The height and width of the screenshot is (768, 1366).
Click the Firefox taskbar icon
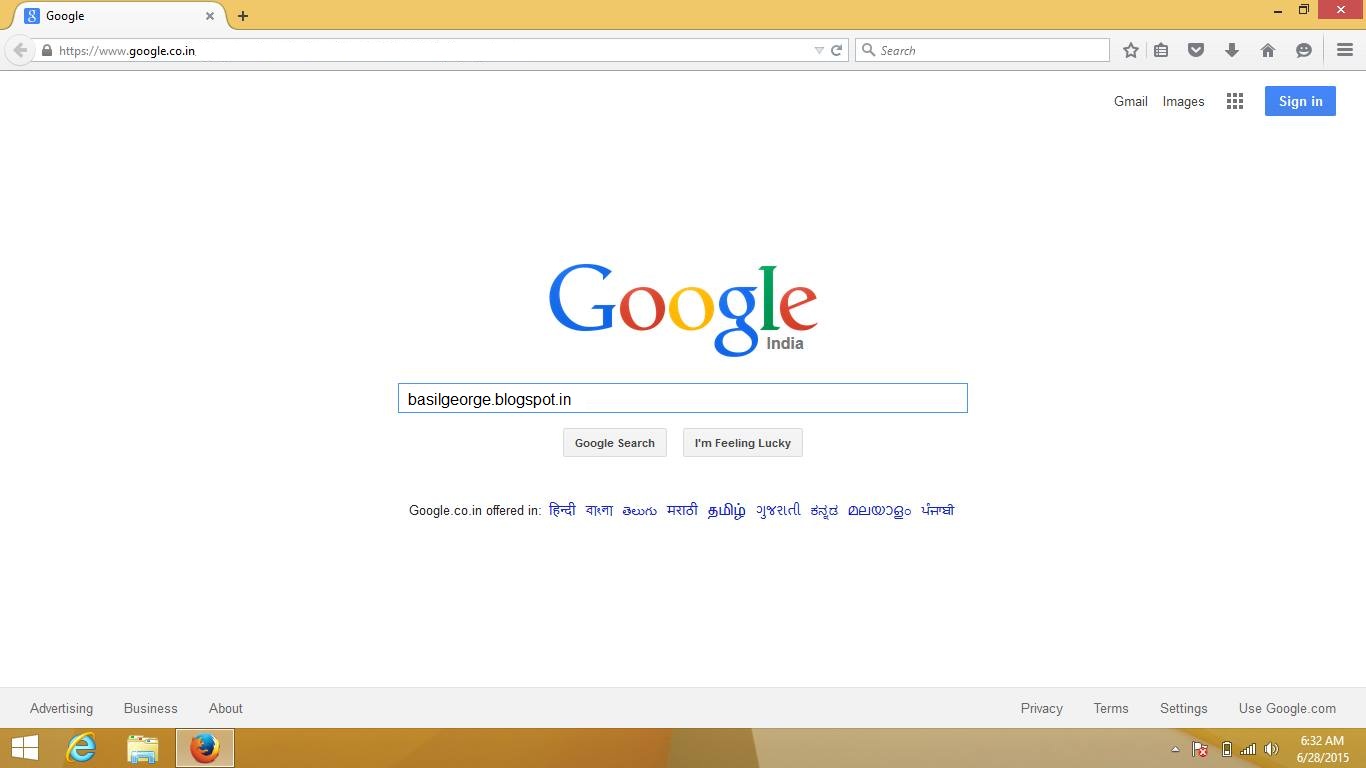coord(205,748)
